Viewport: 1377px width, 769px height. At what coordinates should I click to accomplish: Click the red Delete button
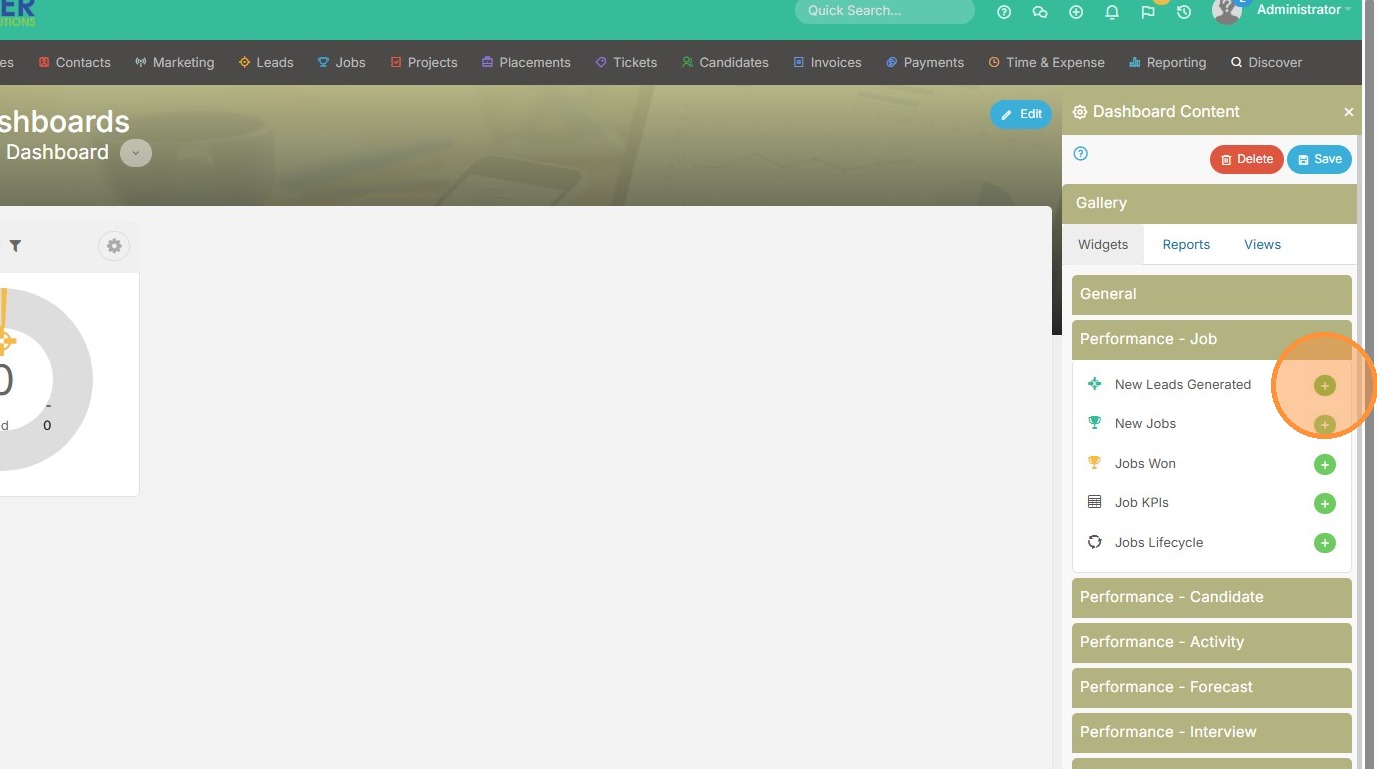coord(1247,159)
